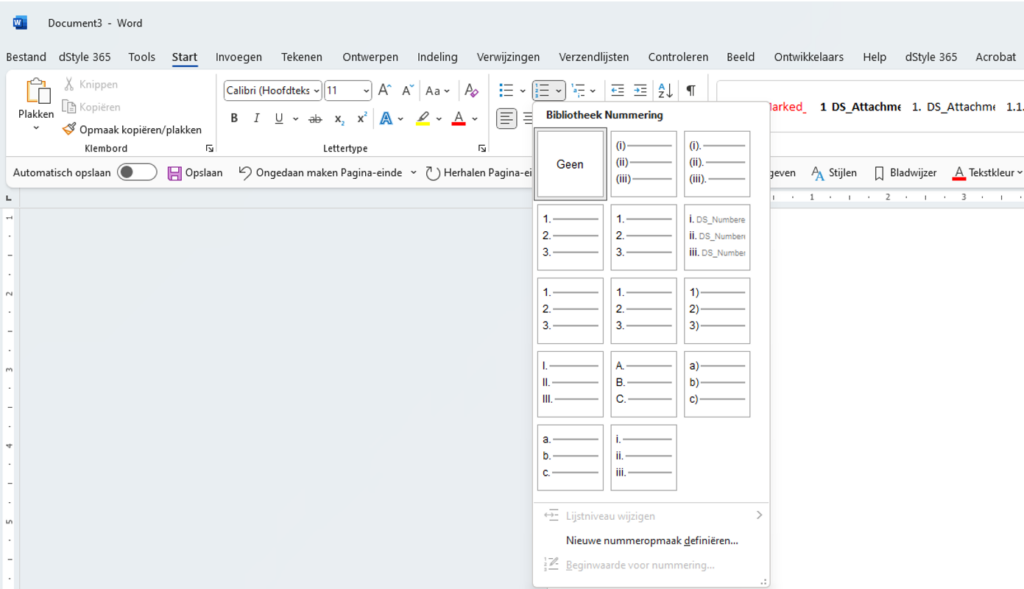Sort text with A-Z sort icon

pyautogui.click(x=665, y=90)
